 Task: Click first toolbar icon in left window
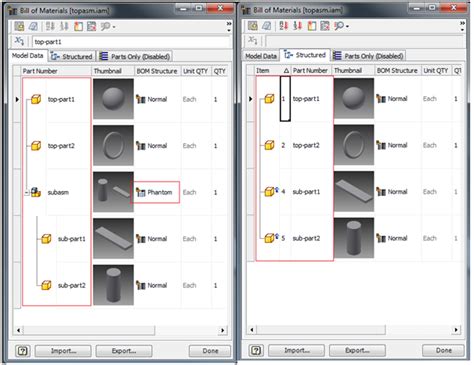point(19,26)
